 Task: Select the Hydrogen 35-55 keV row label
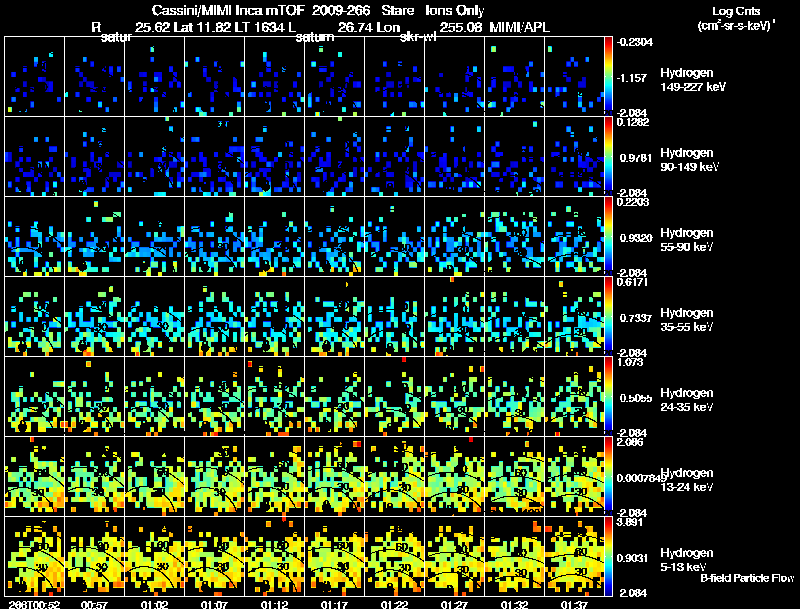(x=687, y=320)
